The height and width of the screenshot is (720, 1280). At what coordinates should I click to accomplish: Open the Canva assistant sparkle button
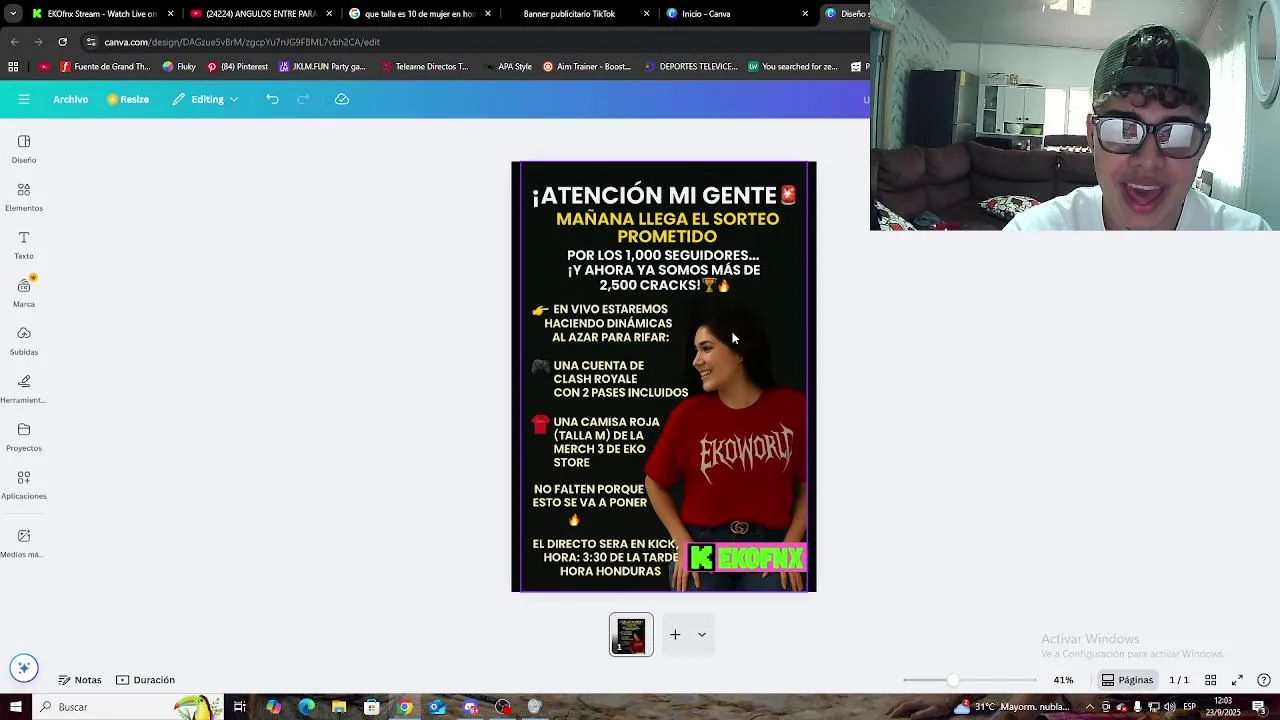click(24, 667)
